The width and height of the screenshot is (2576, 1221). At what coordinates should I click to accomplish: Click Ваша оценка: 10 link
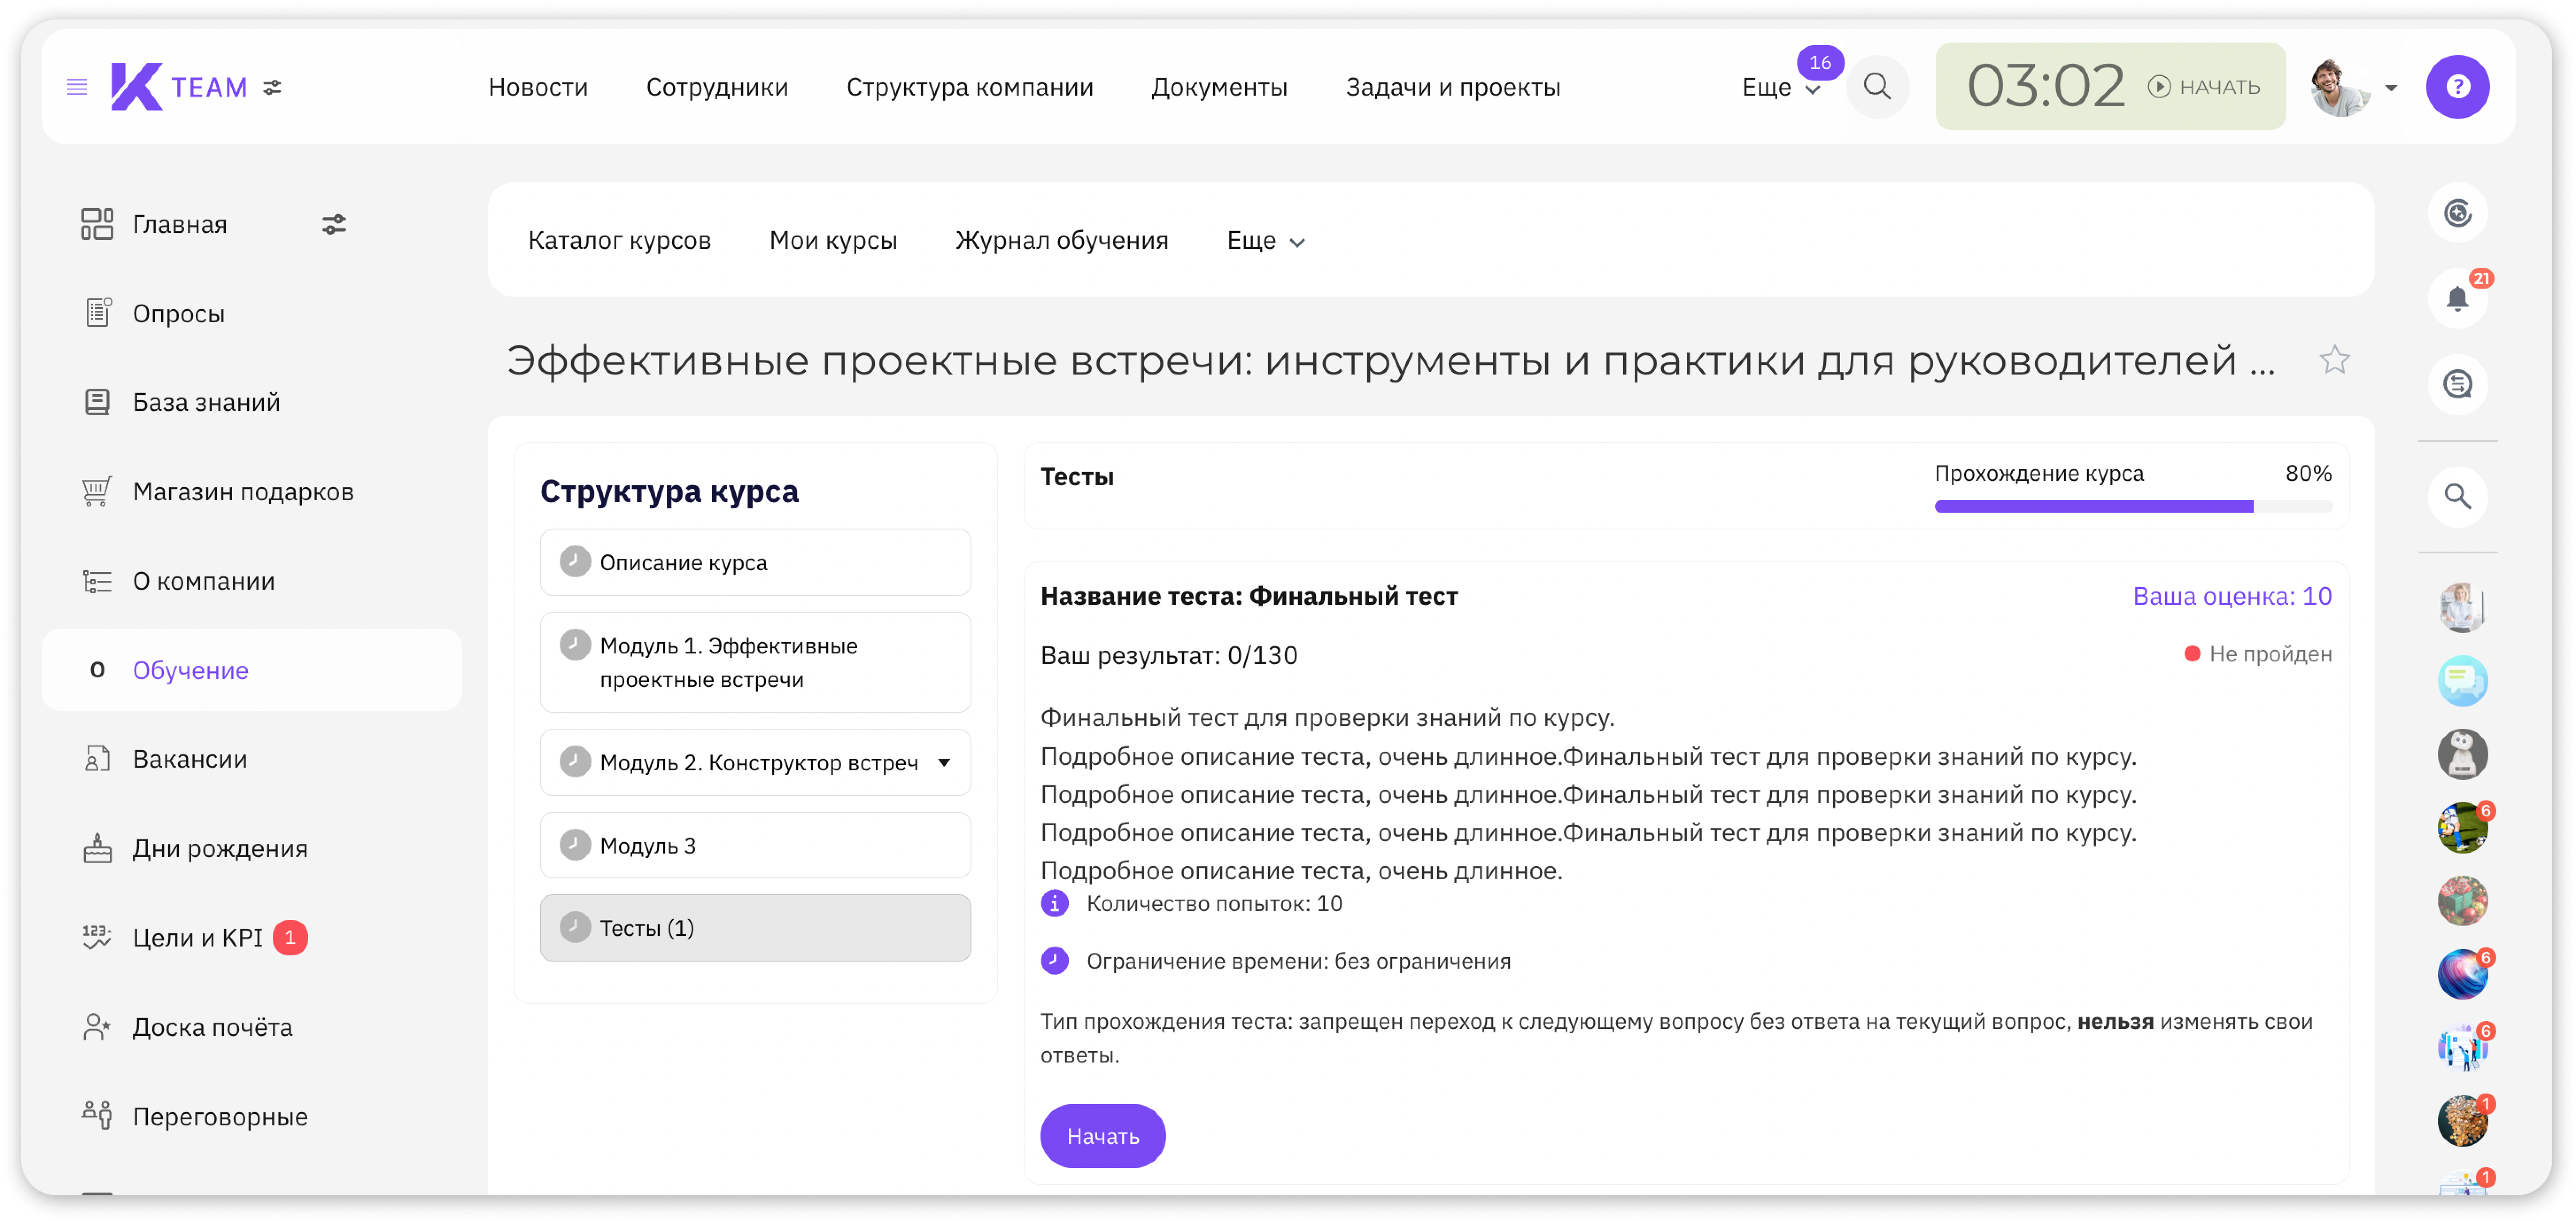[x=2231, y=596]
